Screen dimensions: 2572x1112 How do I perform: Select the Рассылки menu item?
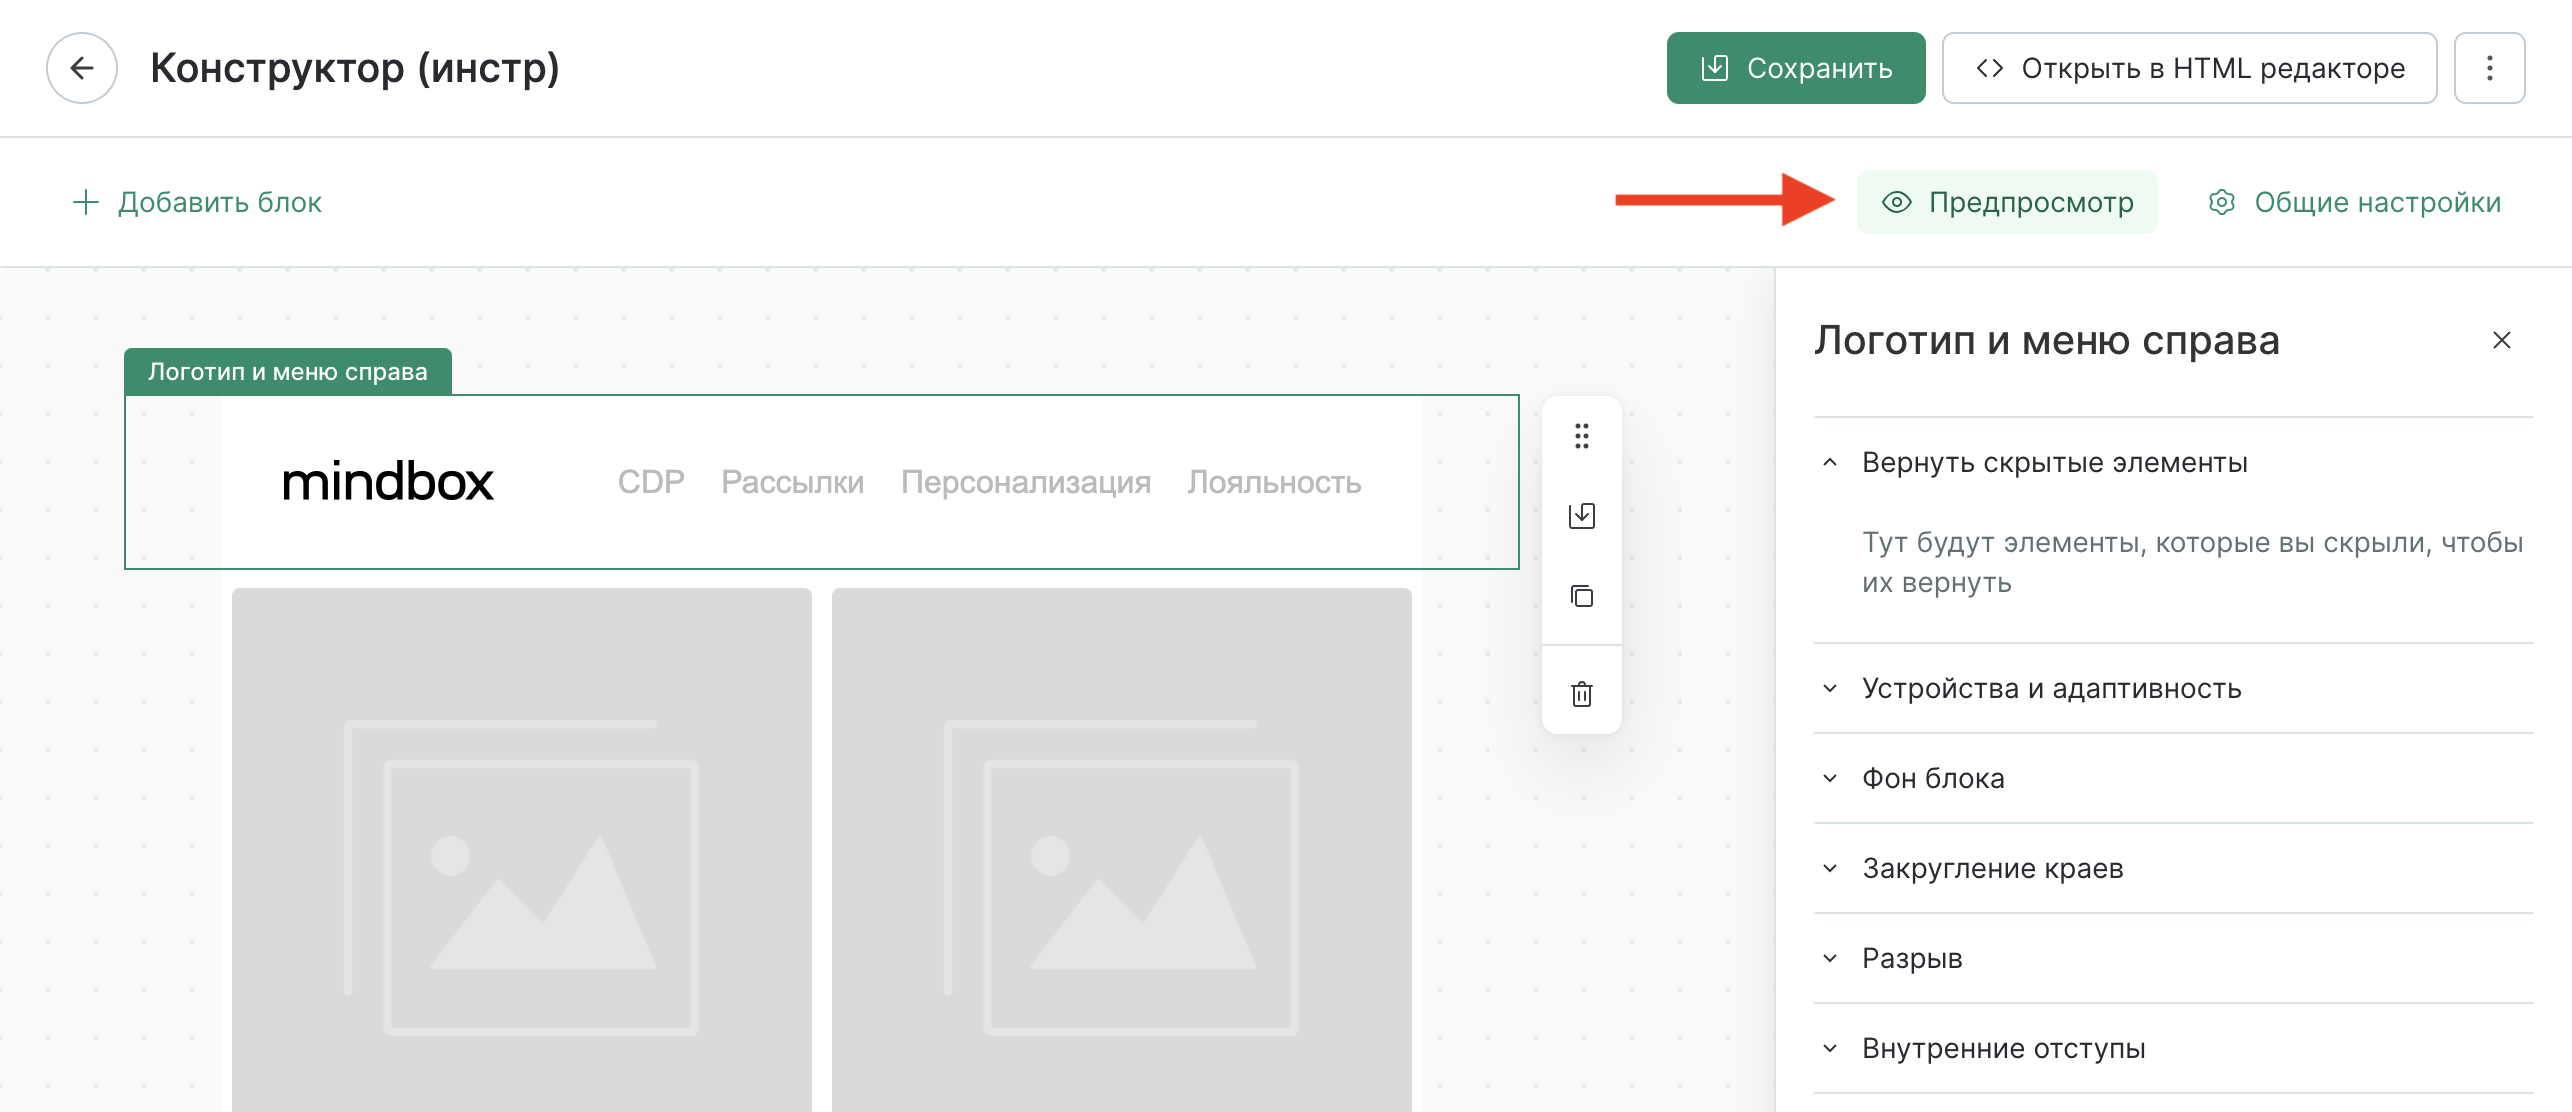[x=792, y=482]
